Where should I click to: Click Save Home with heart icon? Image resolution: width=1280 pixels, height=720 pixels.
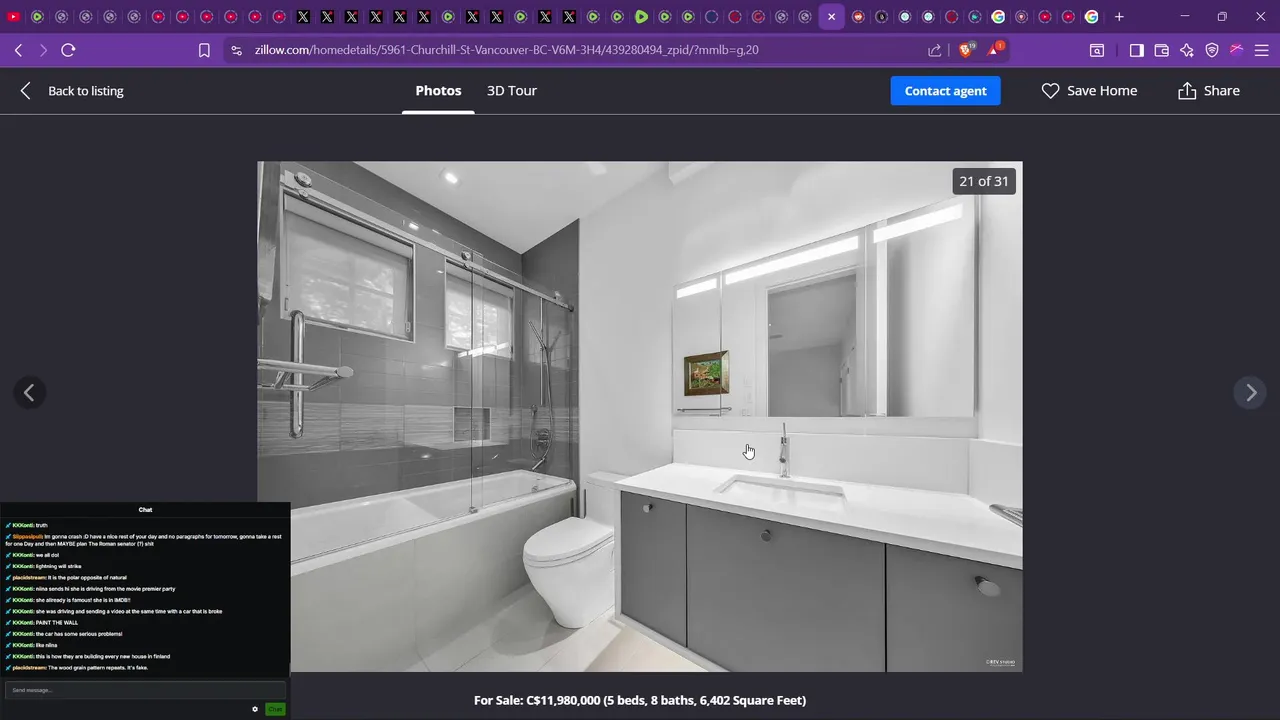[1089, 91]
